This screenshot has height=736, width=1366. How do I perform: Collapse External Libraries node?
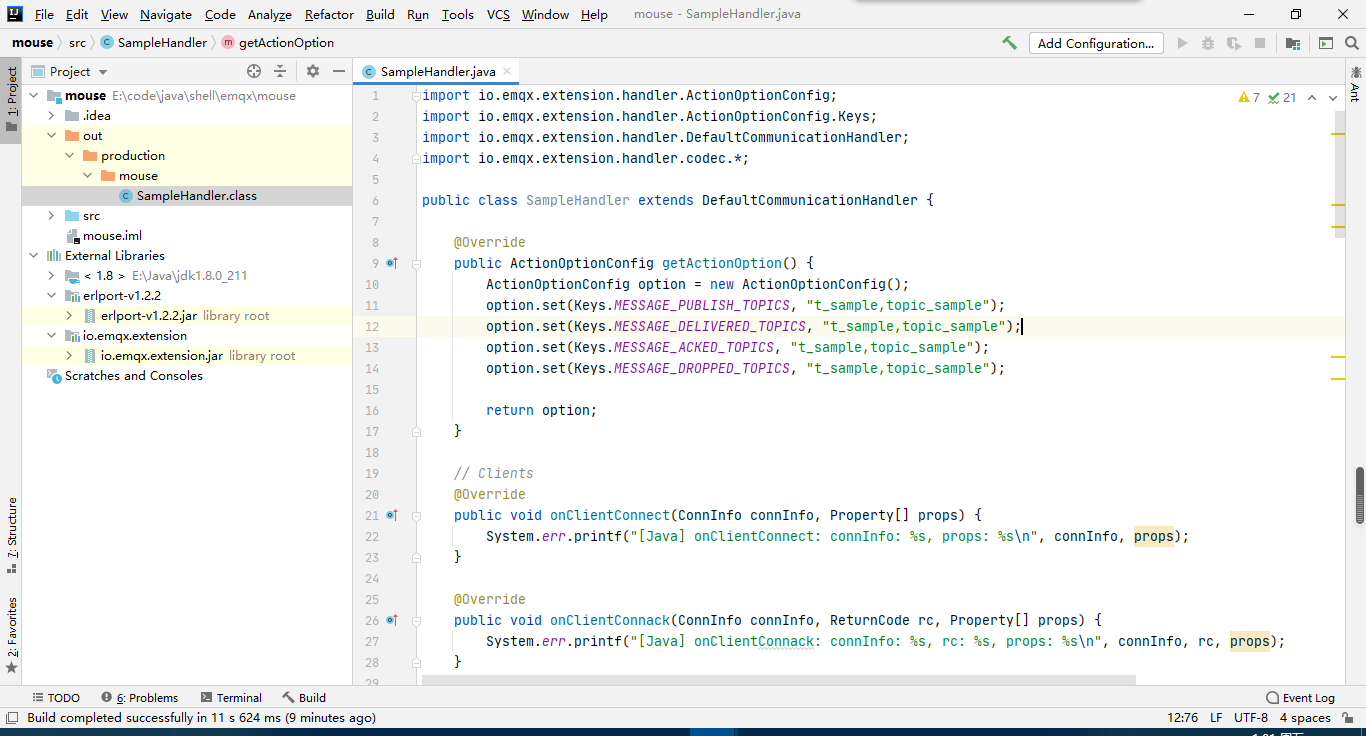click(34, 256)
